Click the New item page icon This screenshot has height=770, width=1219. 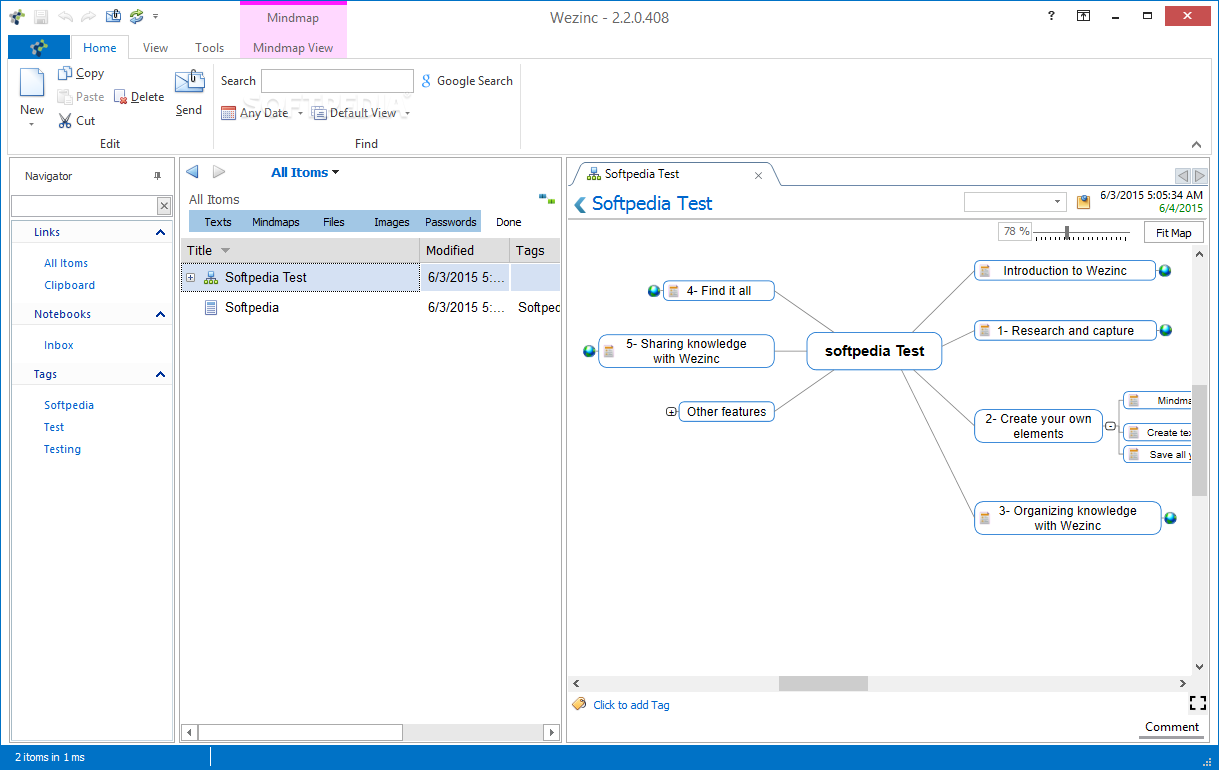[x=32, y=84]
